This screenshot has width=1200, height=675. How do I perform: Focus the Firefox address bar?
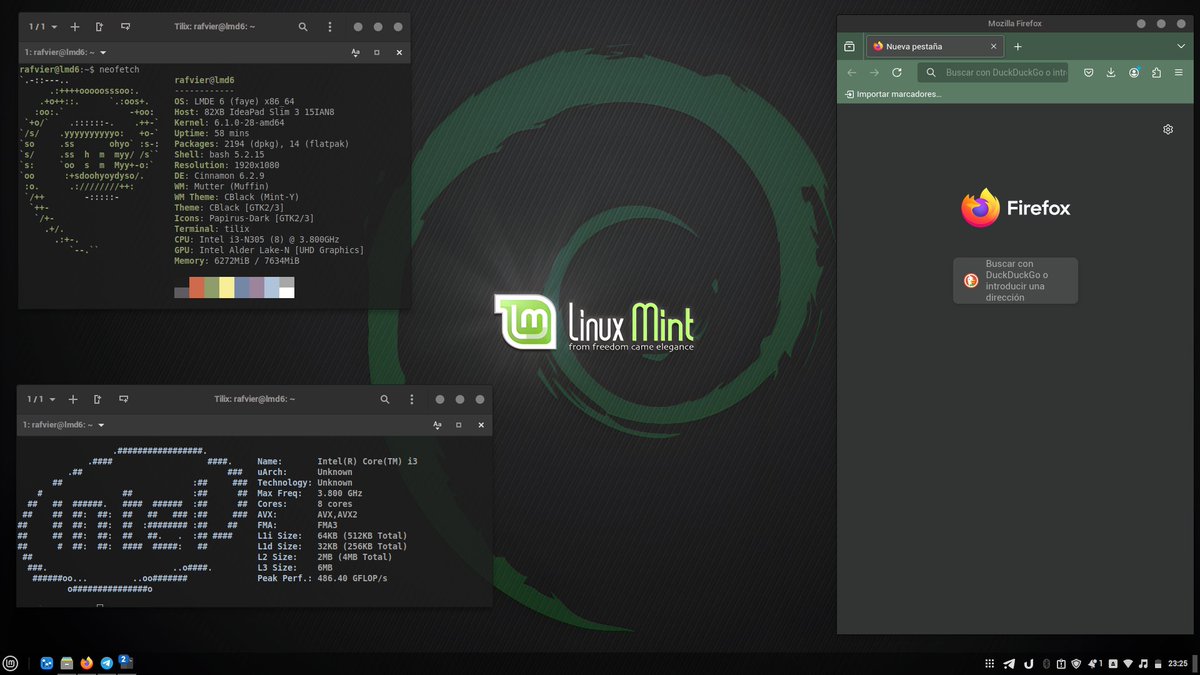(x=993, y=72)
